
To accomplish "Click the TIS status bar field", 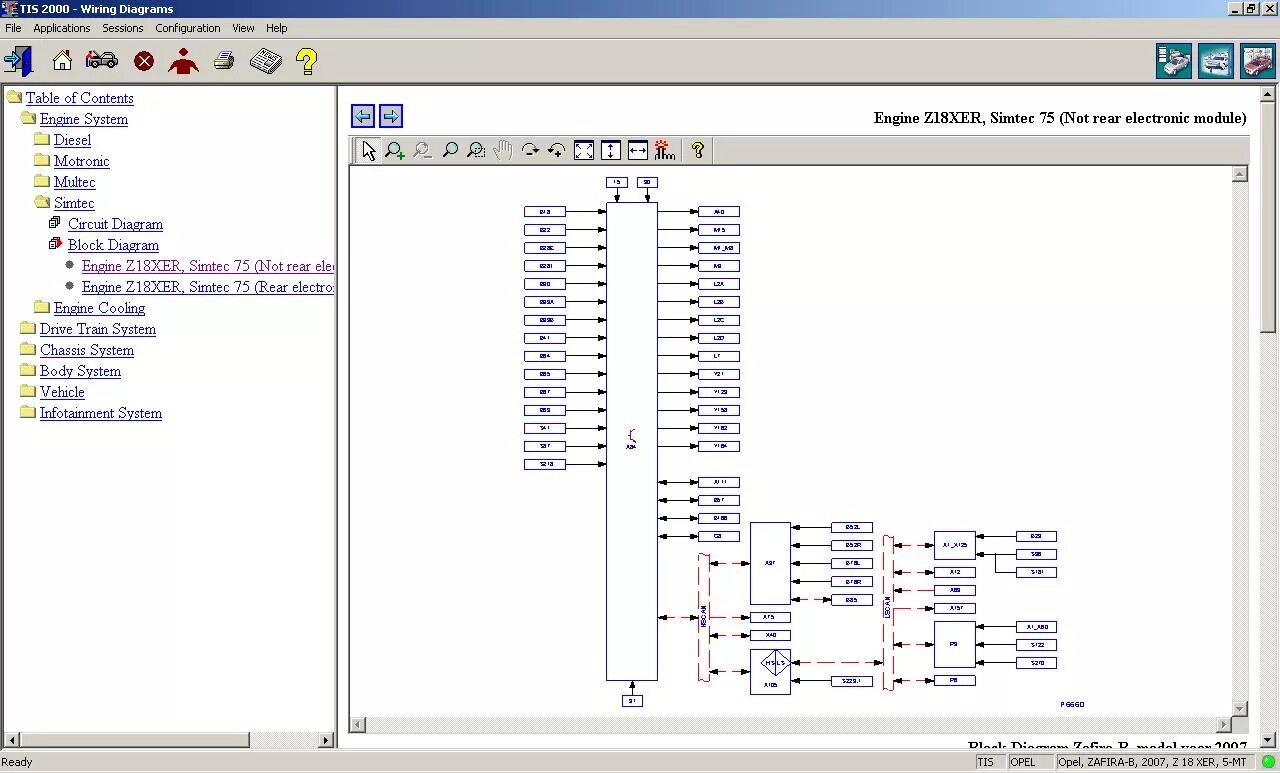I will [x=989, y=762].
